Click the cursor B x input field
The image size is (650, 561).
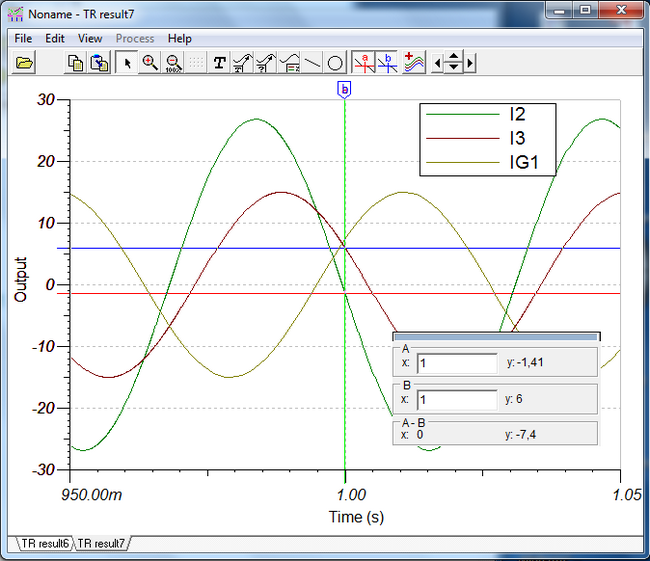point(456,399)
